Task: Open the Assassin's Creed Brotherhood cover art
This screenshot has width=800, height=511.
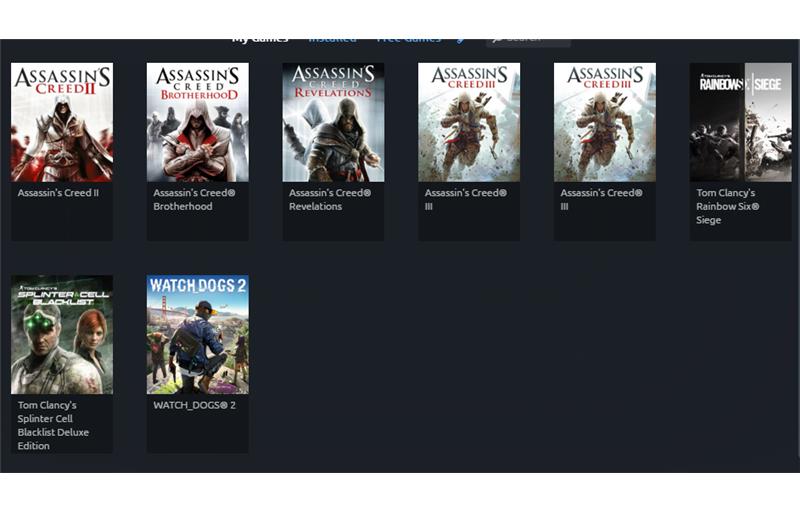Action: pyautogui.click(x=197, y=122)
